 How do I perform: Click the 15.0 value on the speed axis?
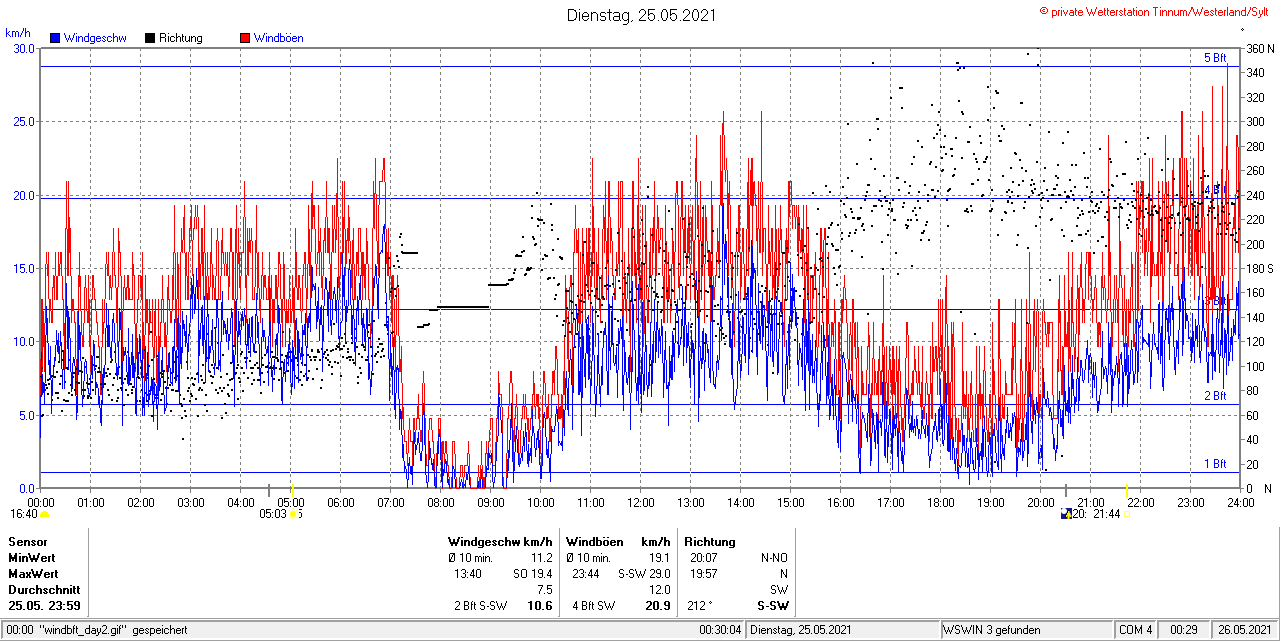(x=23, y=268)
